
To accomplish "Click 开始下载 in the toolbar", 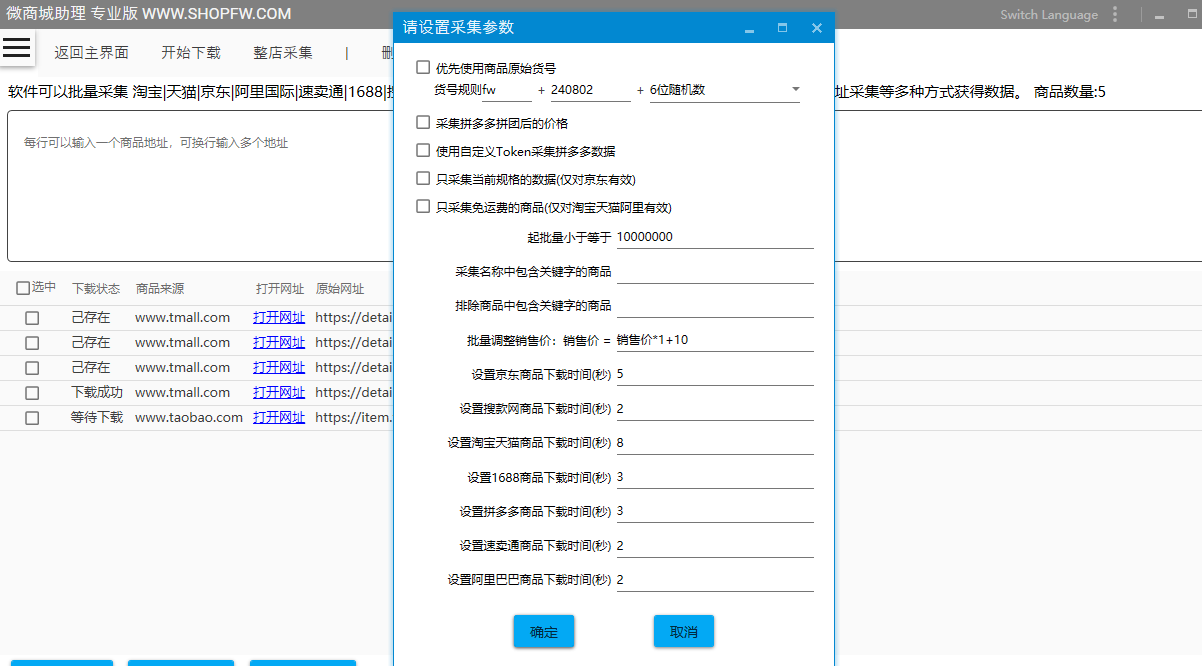I will pos(191,53).
